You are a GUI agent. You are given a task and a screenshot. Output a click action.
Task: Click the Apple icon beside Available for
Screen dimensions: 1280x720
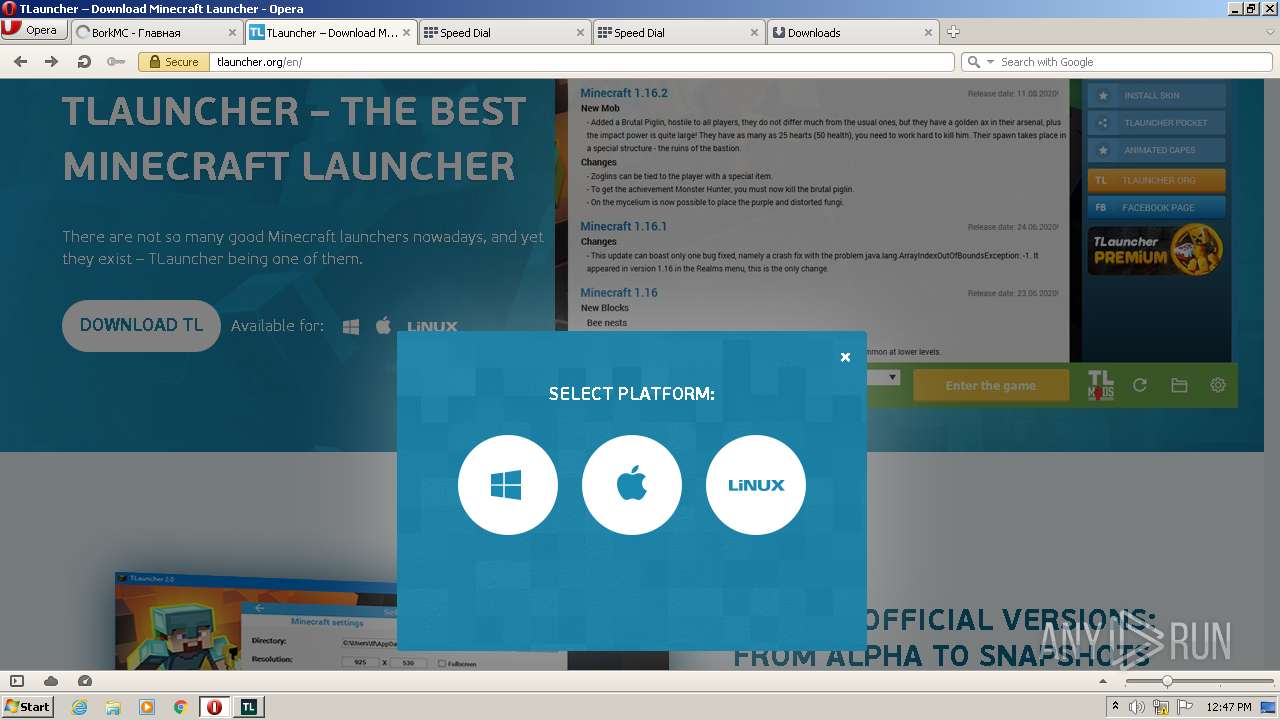pyautogui.click(x=383, y=326)
